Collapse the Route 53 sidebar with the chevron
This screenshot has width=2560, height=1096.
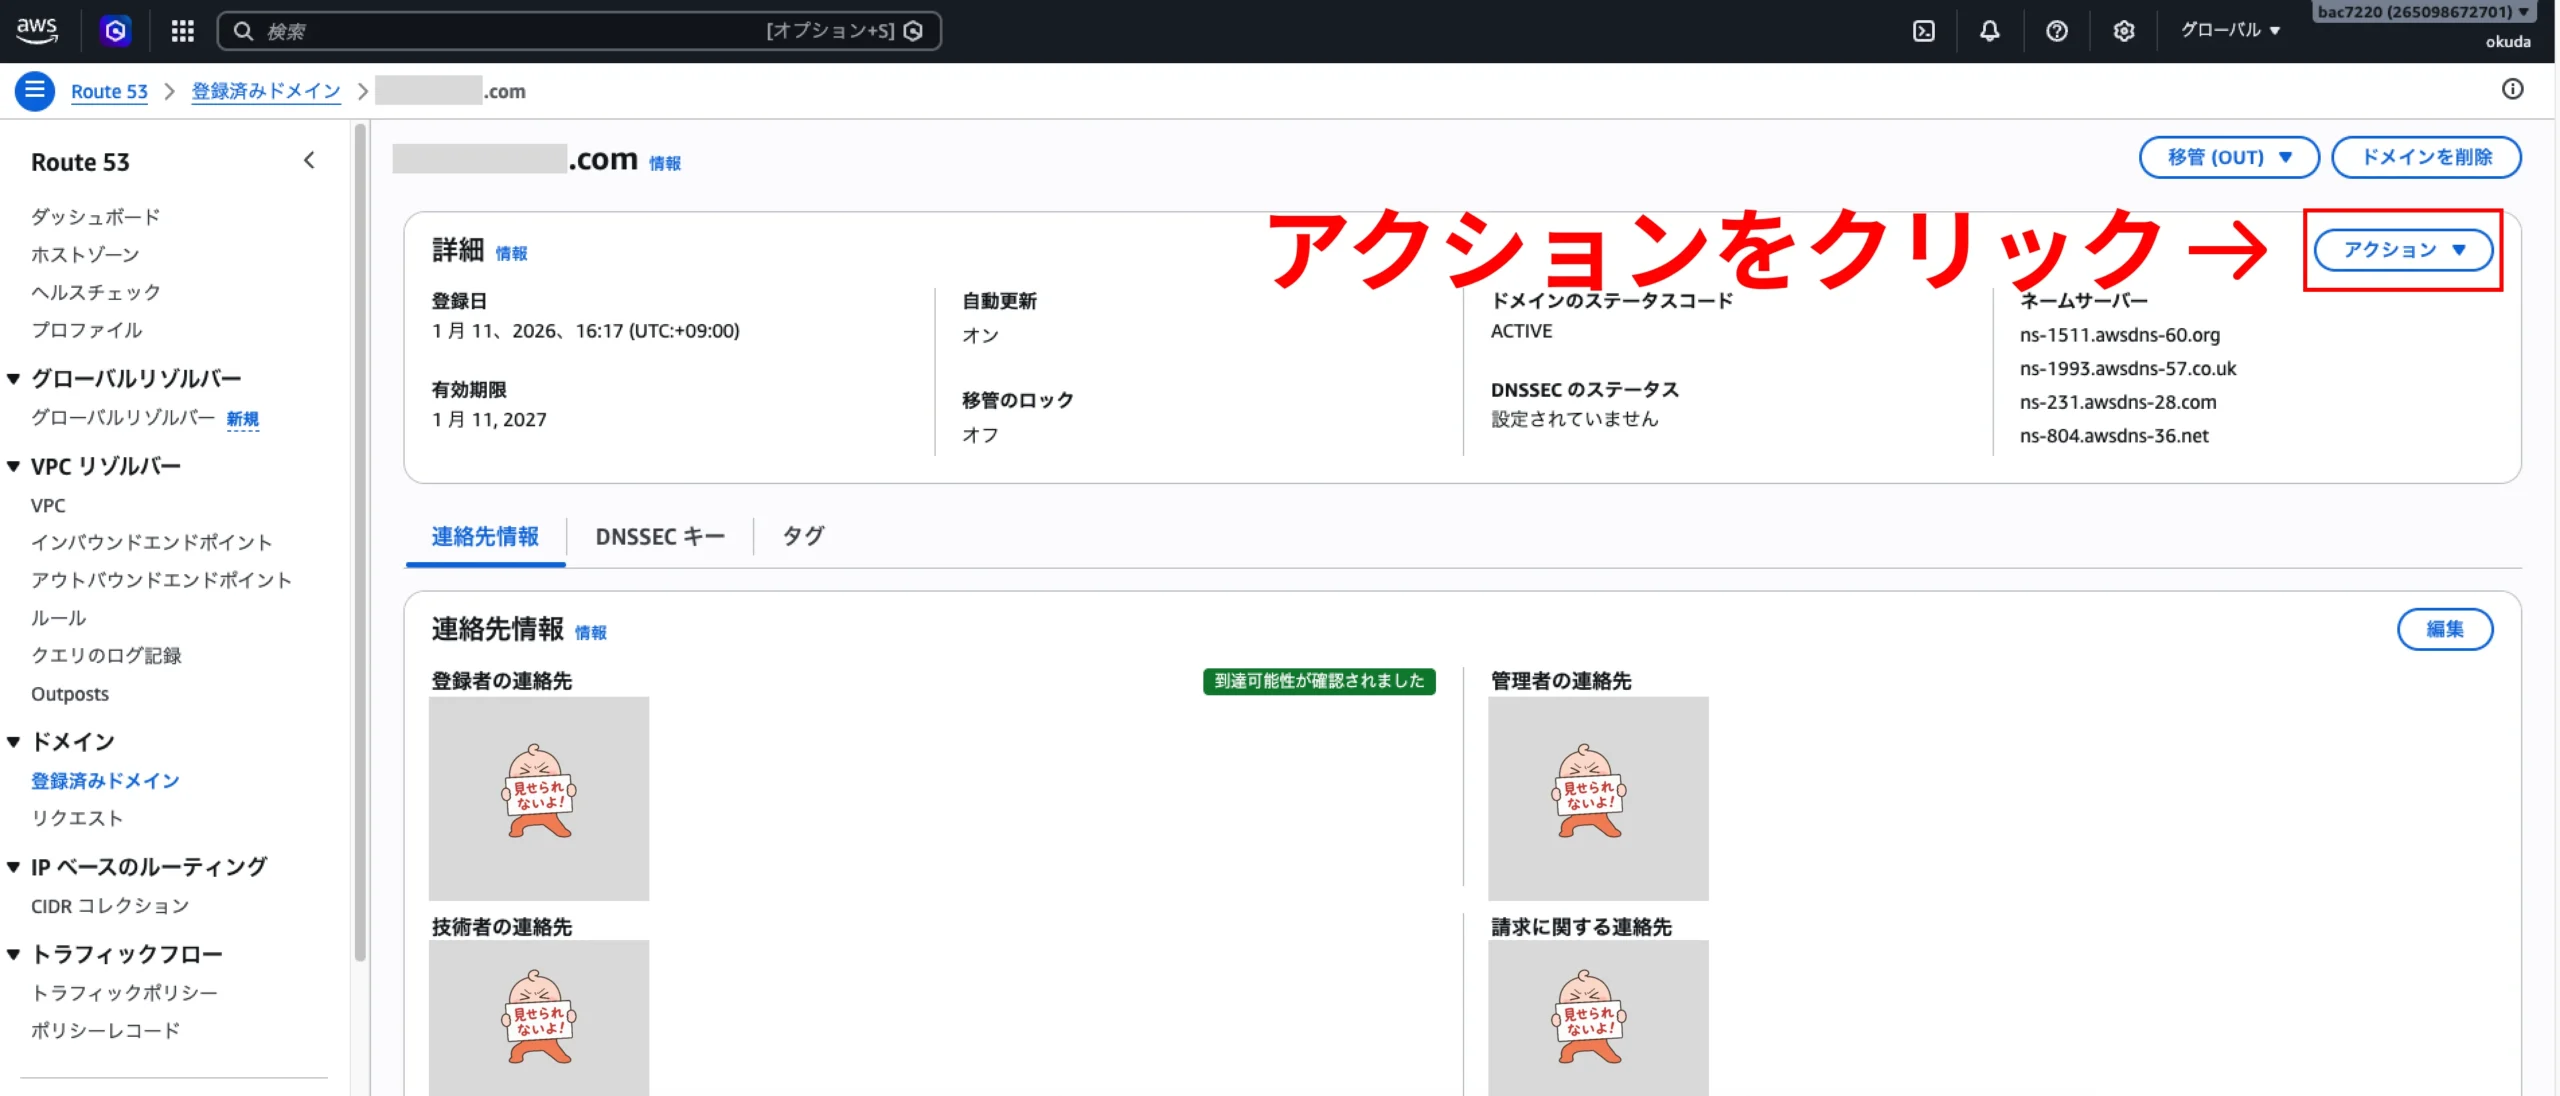[309, 160]
